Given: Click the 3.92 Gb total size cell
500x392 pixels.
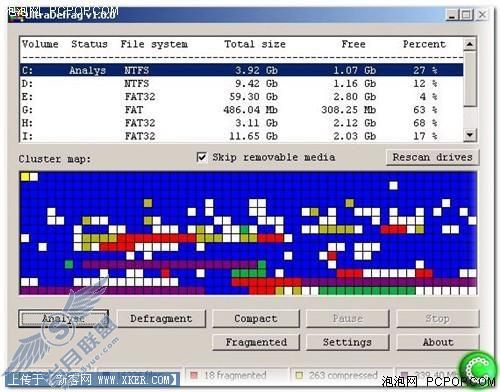Looking at the screenshot, I should [256, 70].
